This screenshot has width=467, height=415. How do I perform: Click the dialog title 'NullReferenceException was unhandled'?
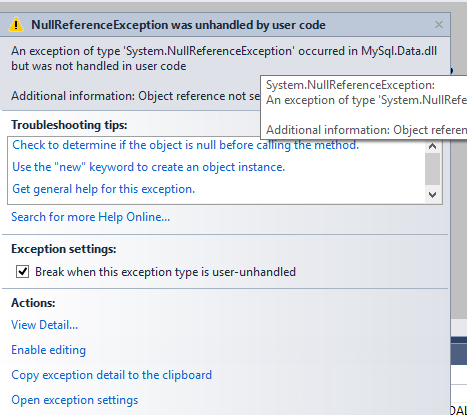178,25
